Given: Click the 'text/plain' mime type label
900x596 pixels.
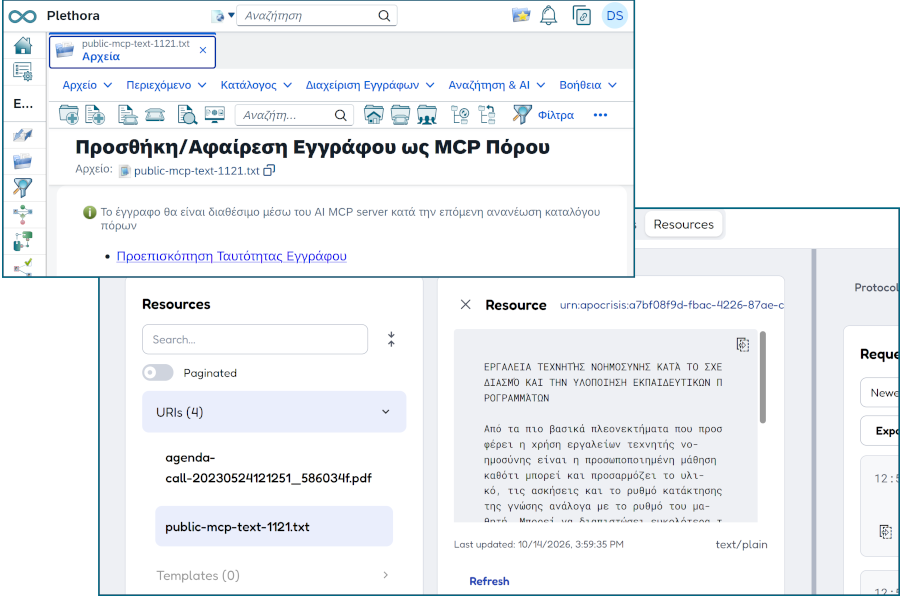Looking at the screenshot, I should coord(741,544).
